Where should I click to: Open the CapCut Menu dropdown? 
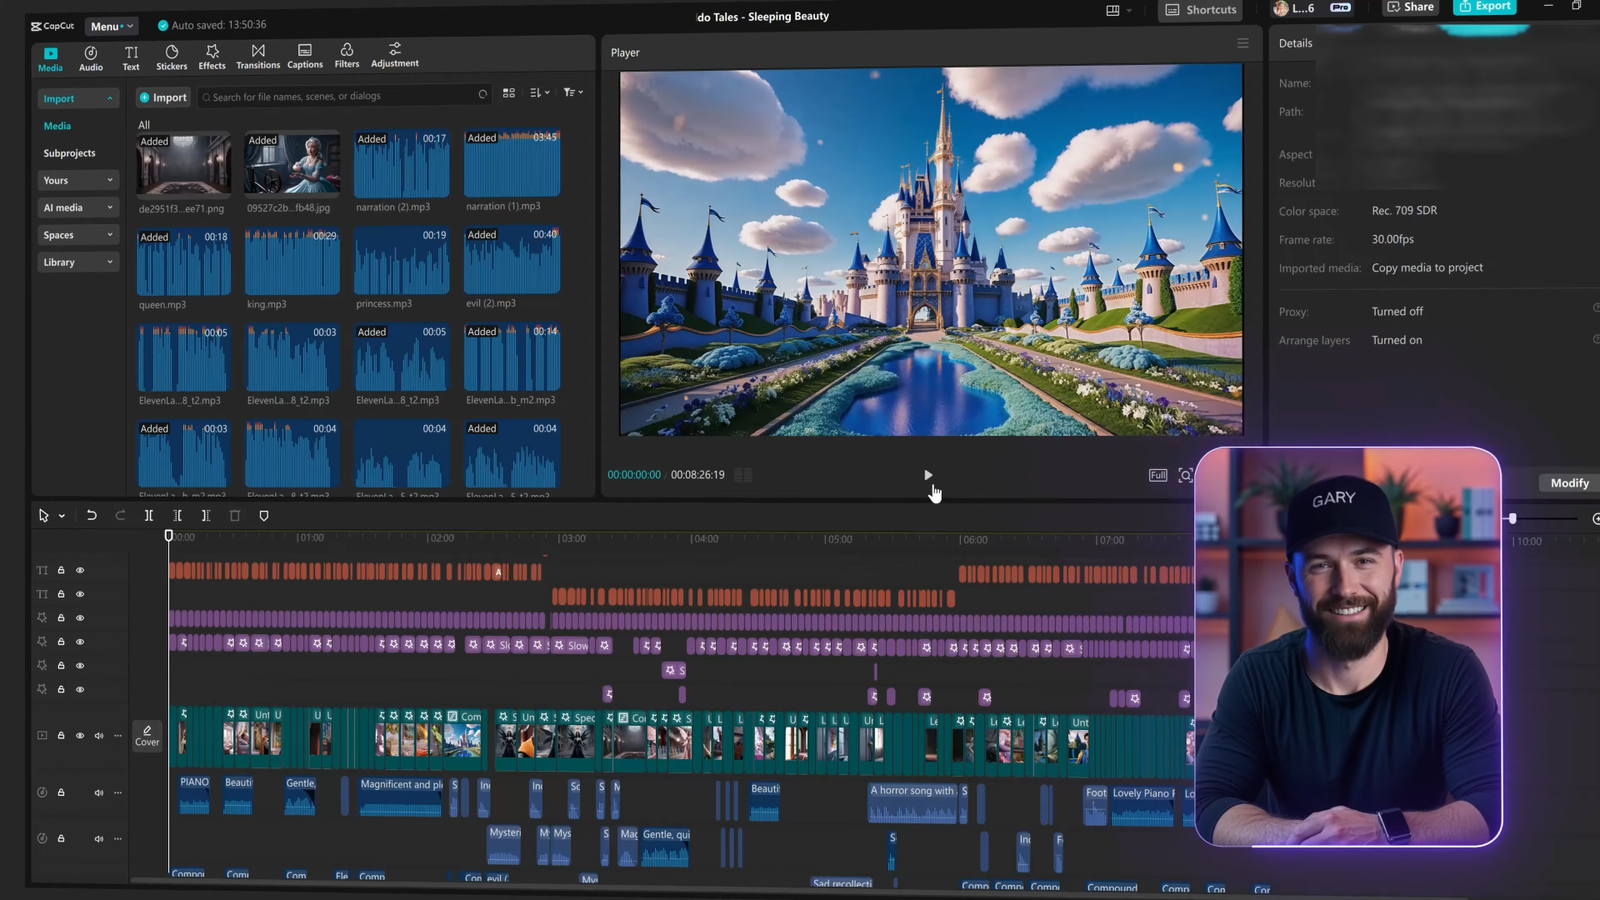pos(111,26)
